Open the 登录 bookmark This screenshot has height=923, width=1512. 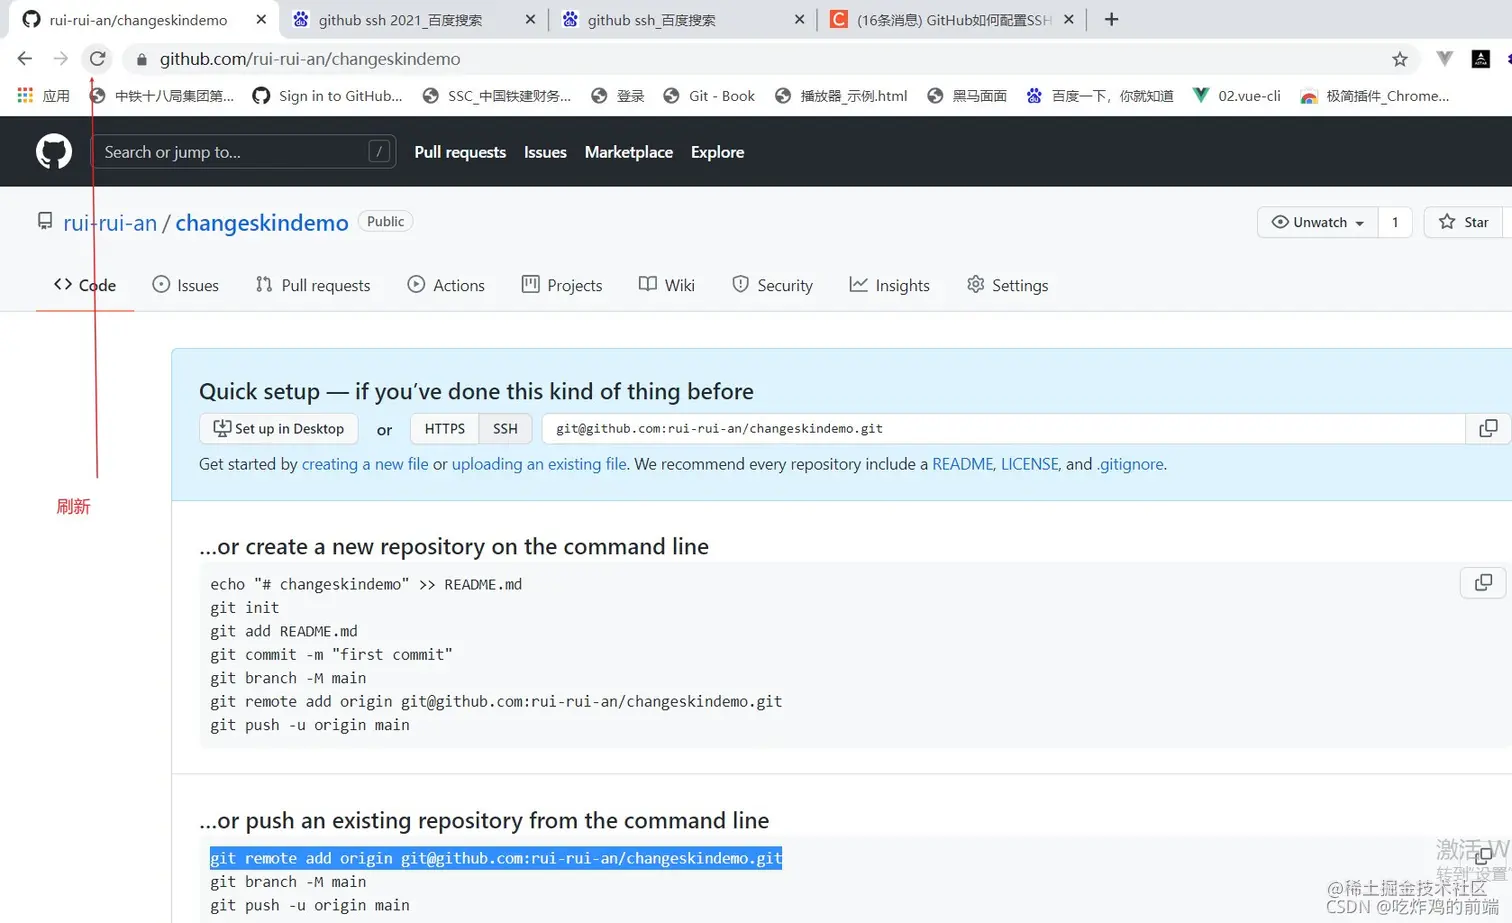617,96
